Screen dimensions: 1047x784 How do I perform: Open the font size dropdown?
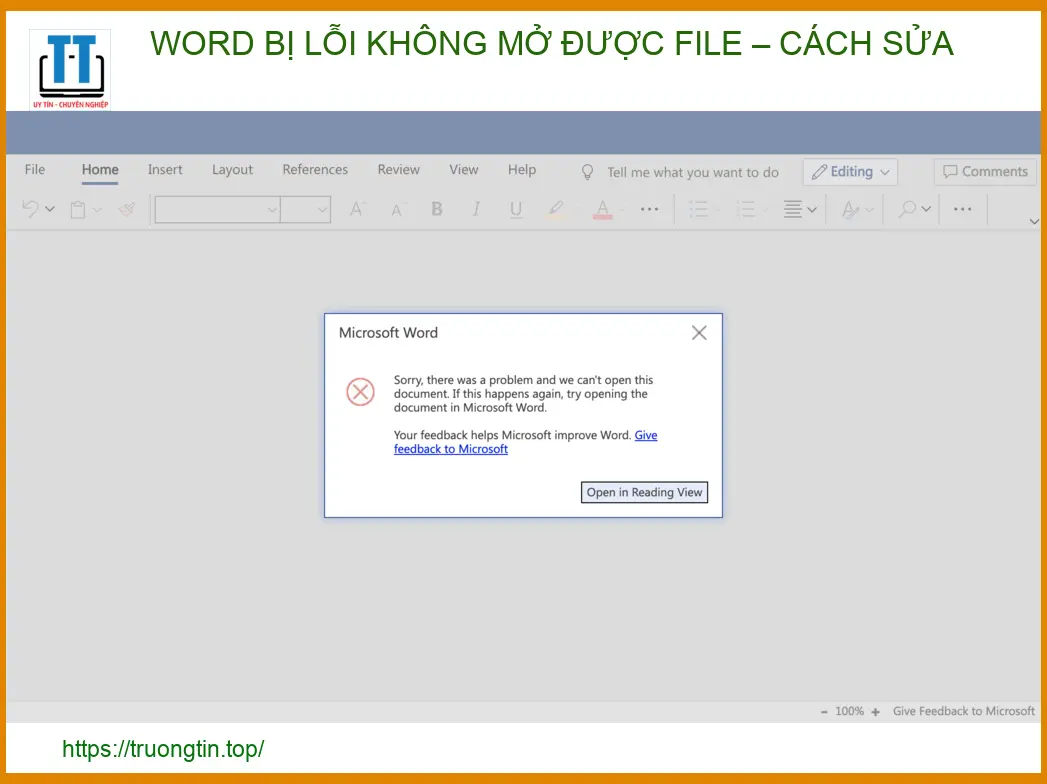pyautogui.click(x=306, y=209)
